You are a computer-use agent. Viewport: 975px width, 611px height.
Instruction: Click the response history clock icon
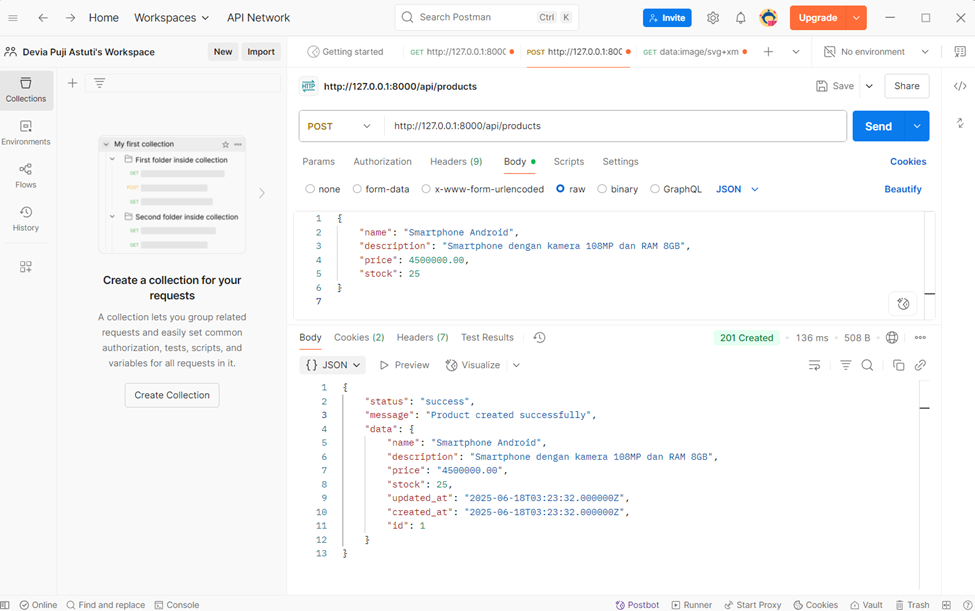(539, 338)
